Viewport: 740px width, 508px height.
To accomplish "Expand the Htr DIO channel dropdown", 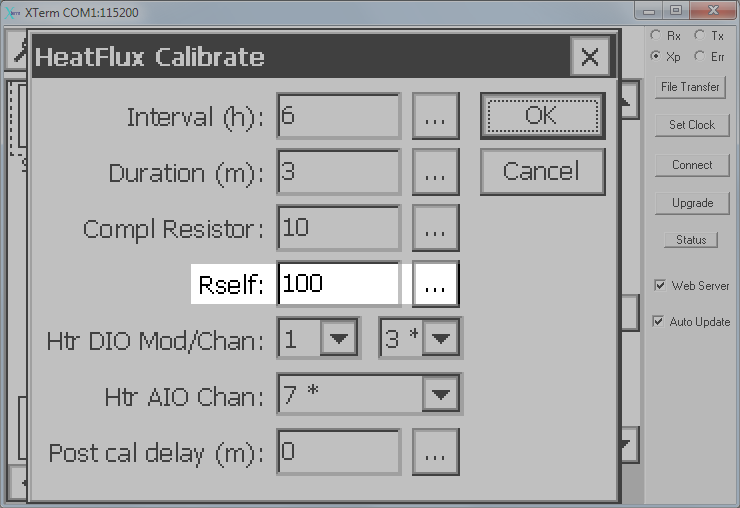I will 439,340.
